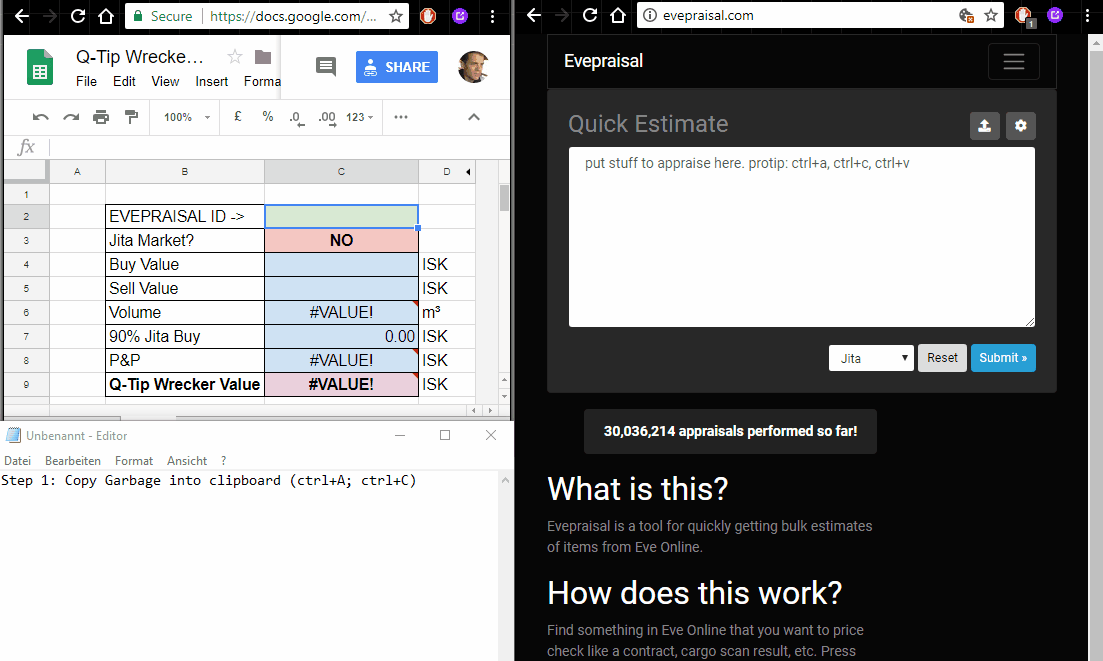Click the upload icon in Quick Estimate
1103x661 pixels.
984,126
